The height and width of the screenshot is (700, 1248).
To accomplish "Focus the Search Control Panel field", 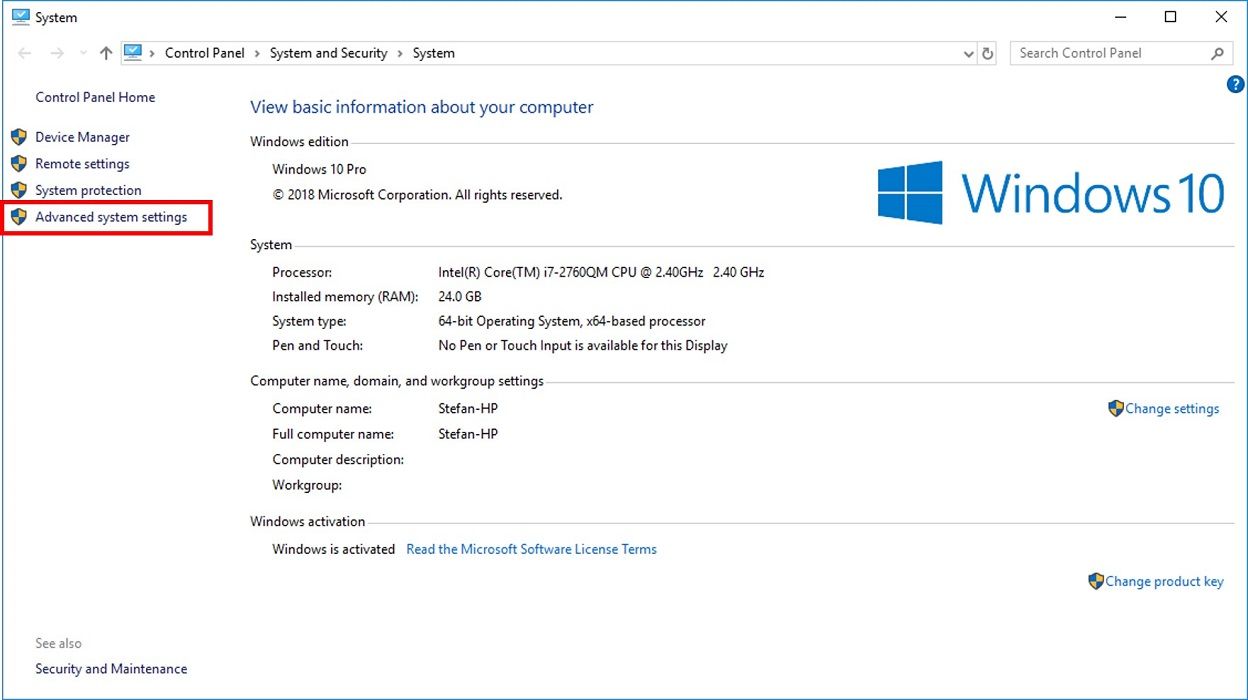I will [1105, 54].
